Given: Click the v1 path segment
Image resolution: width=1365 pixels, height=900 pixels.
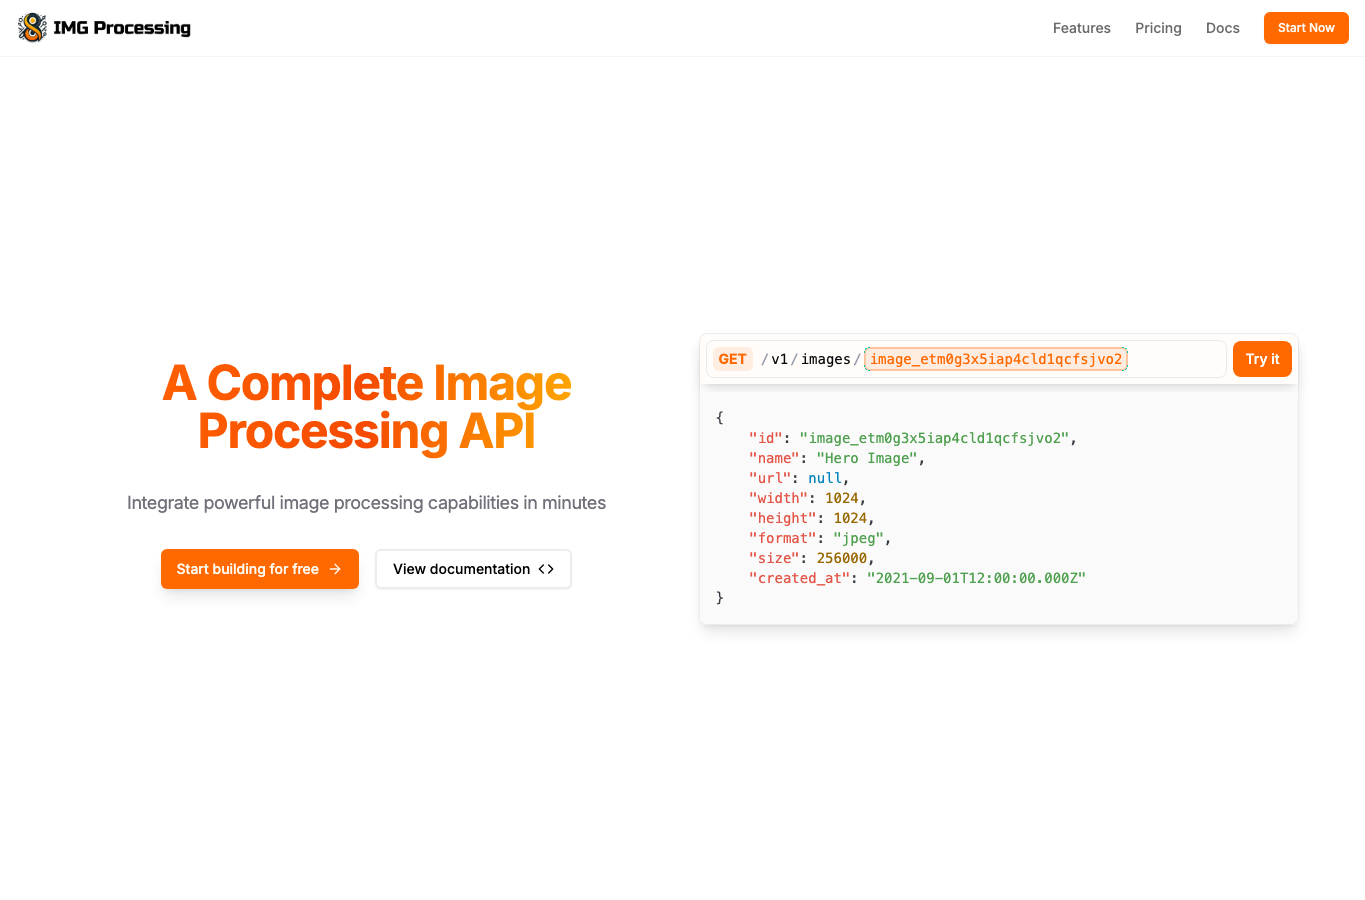Looking at the screenshot, I should (779, 359).
